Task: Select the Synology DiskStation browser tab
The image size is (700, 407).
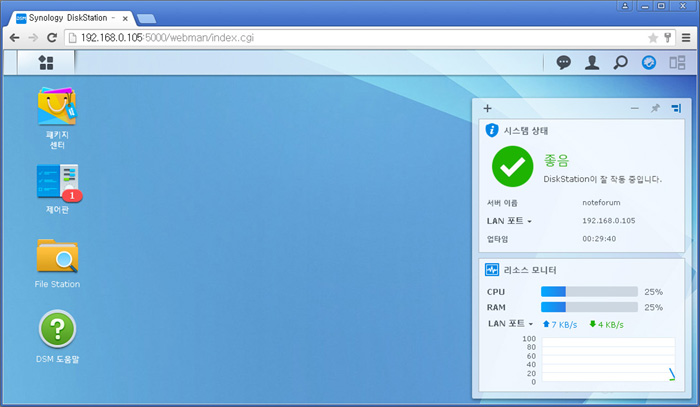Action: tap(71, 18)
